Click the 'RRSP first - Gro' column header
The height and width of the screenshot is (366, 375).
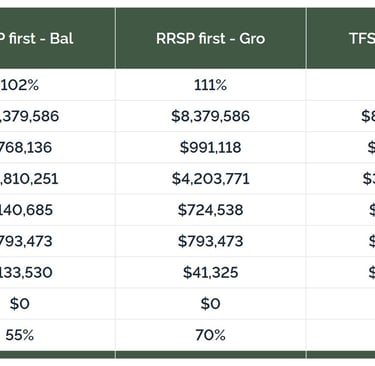[210, 38]
